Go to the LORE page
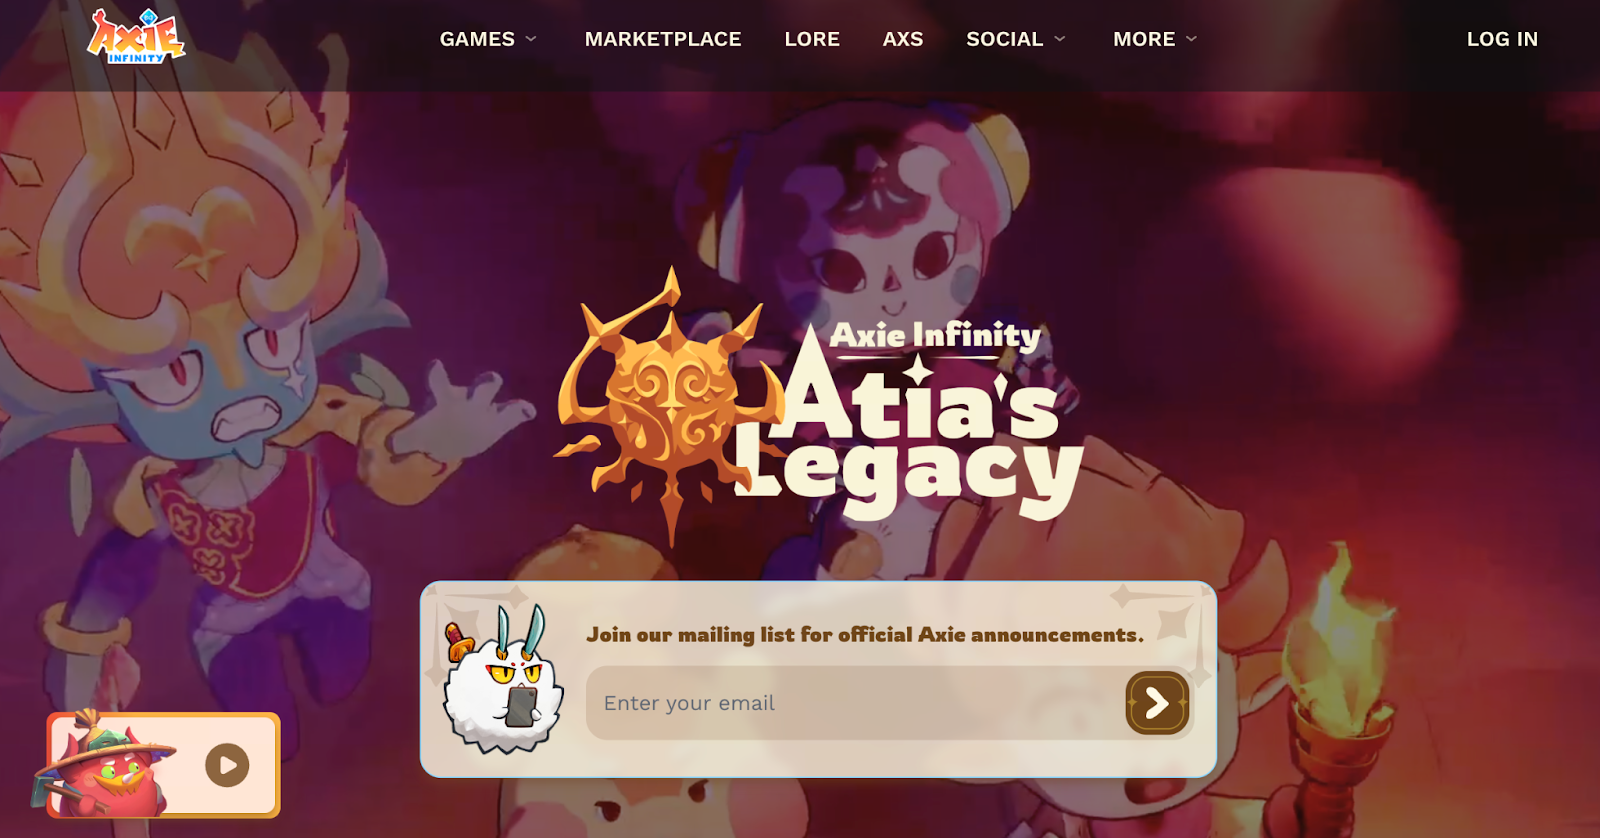 click(812, 39)
